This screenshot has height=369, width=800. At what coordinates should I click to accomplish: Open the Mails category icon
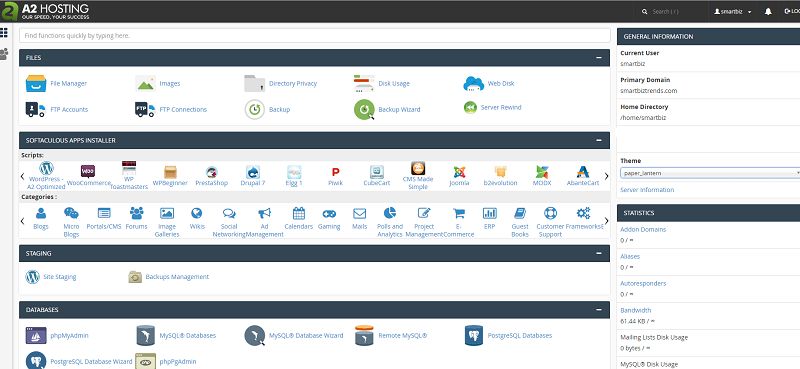point(359,213)
